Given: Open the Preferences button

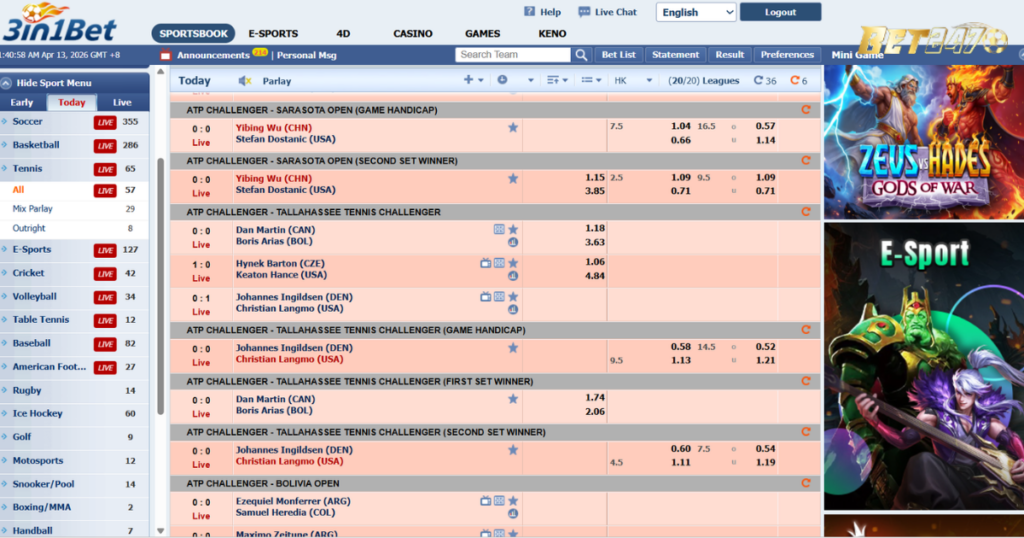Looking at the screenshot, I should [x=787, y=55].
